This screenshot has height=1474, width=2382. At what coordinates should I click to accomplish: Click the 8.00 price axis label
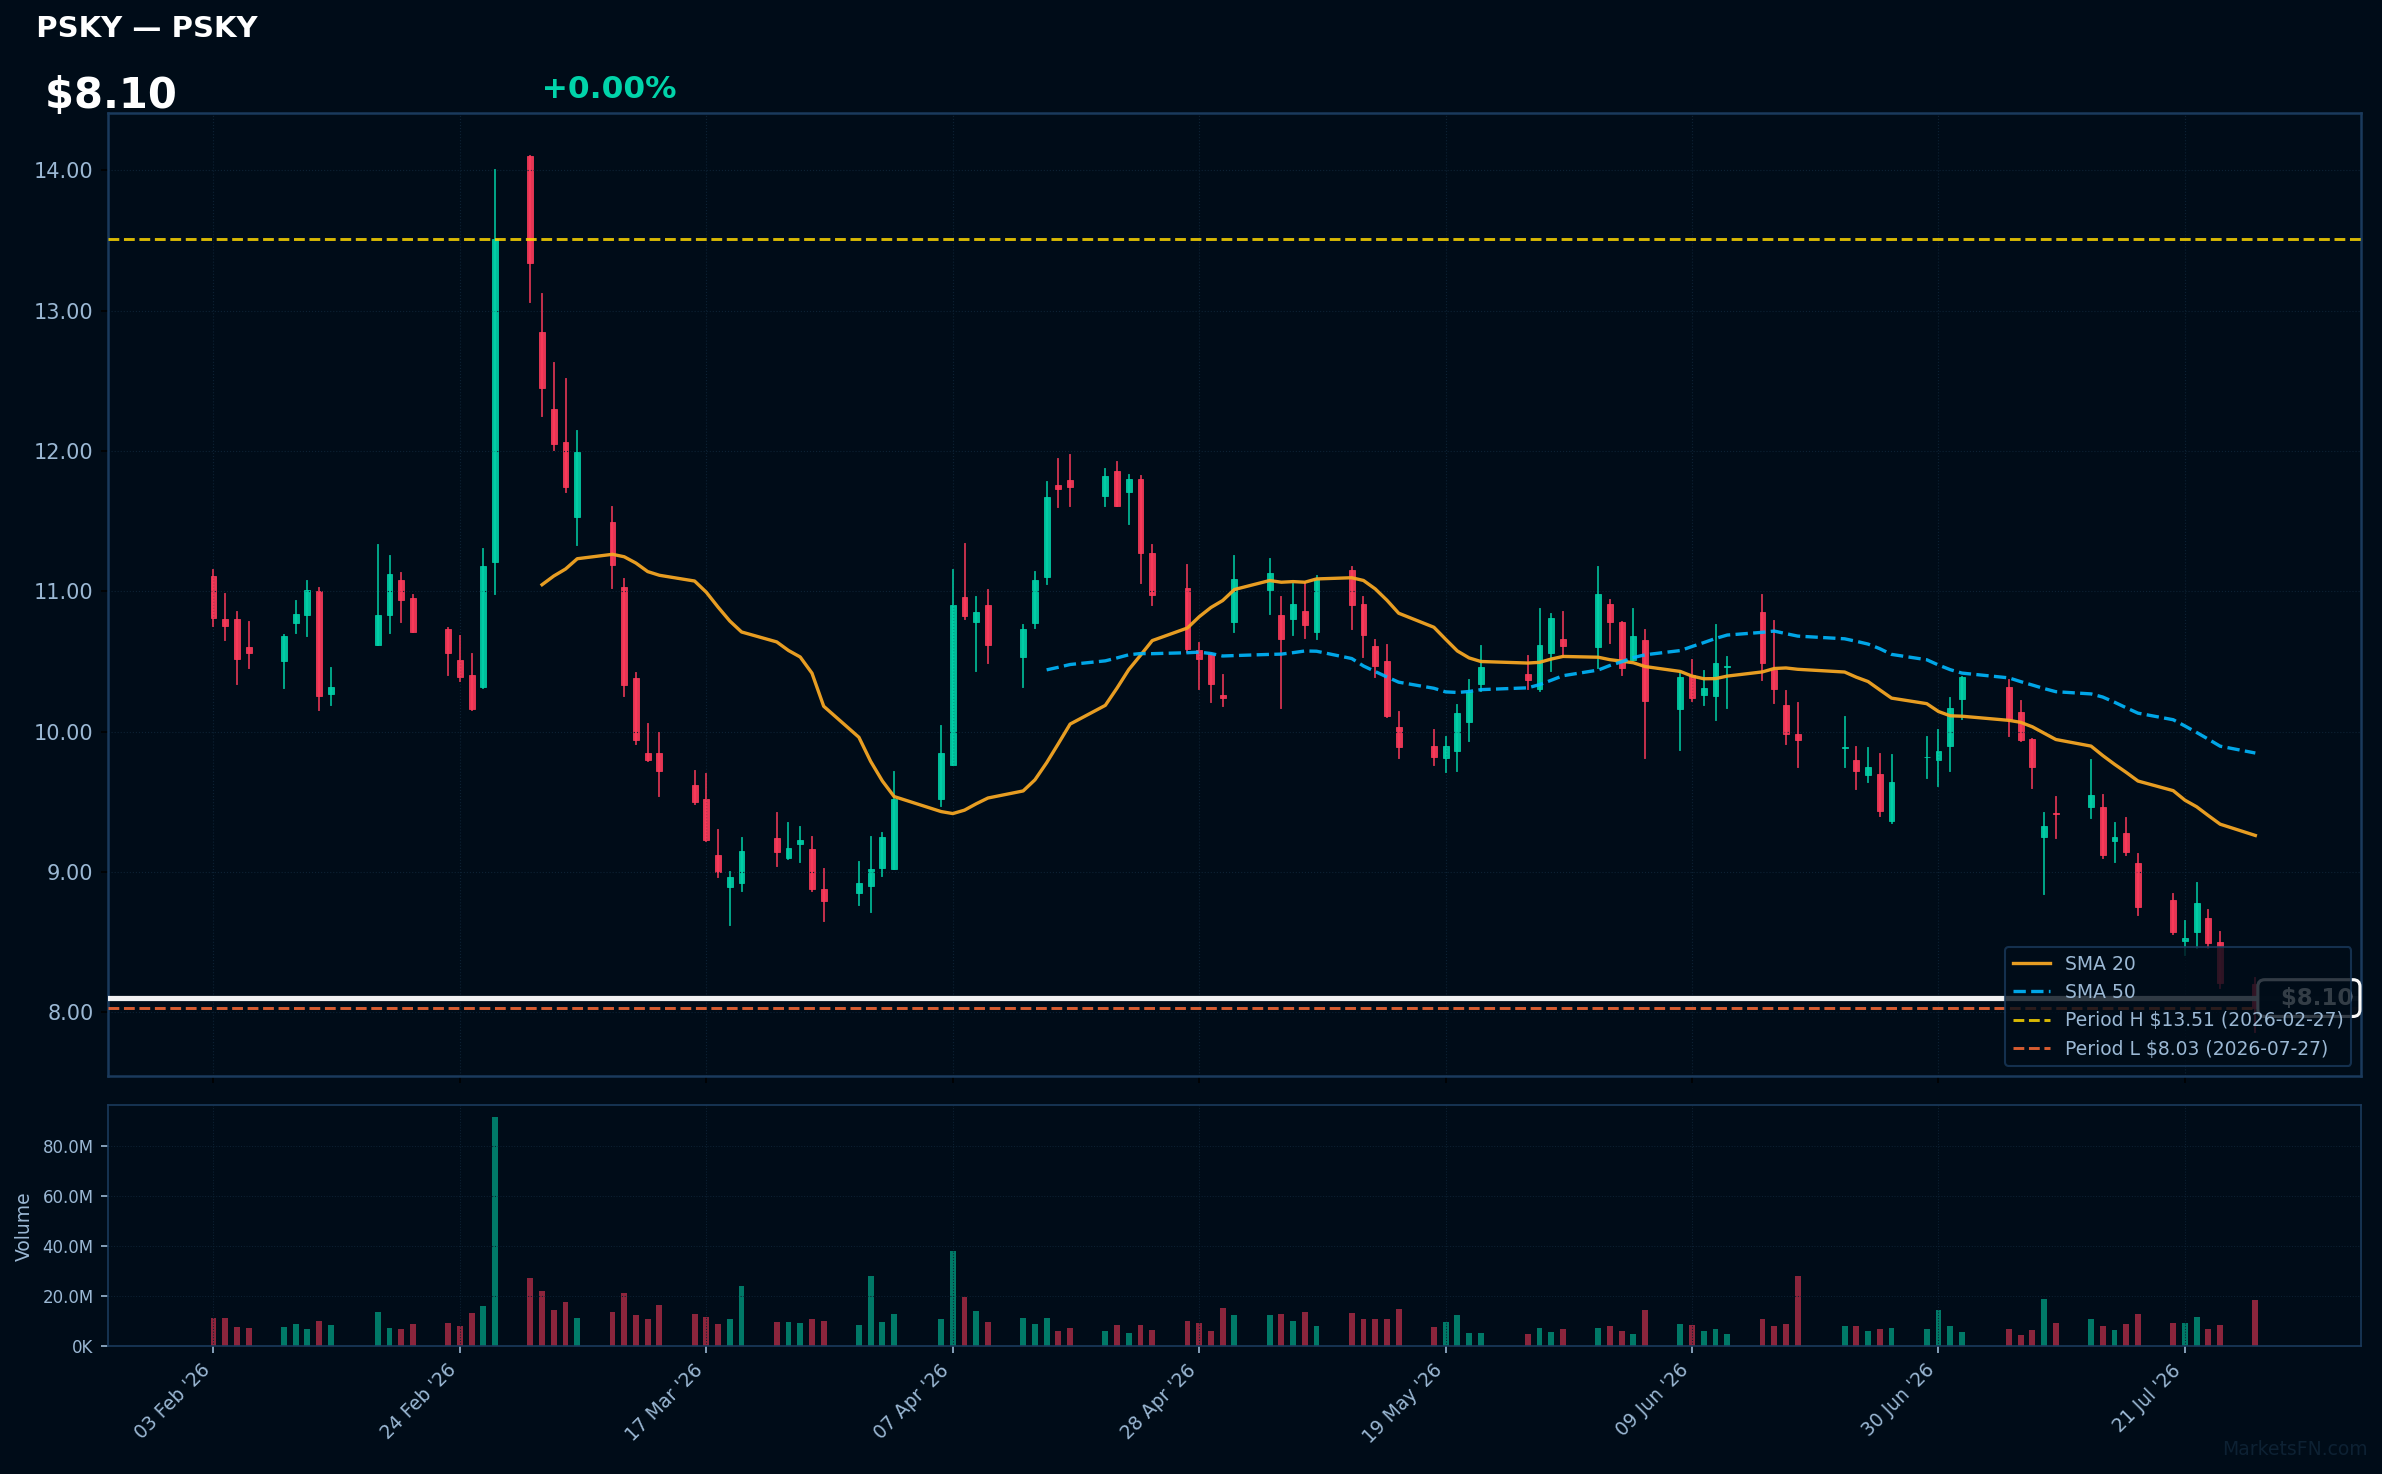(x=69, y=1012)
